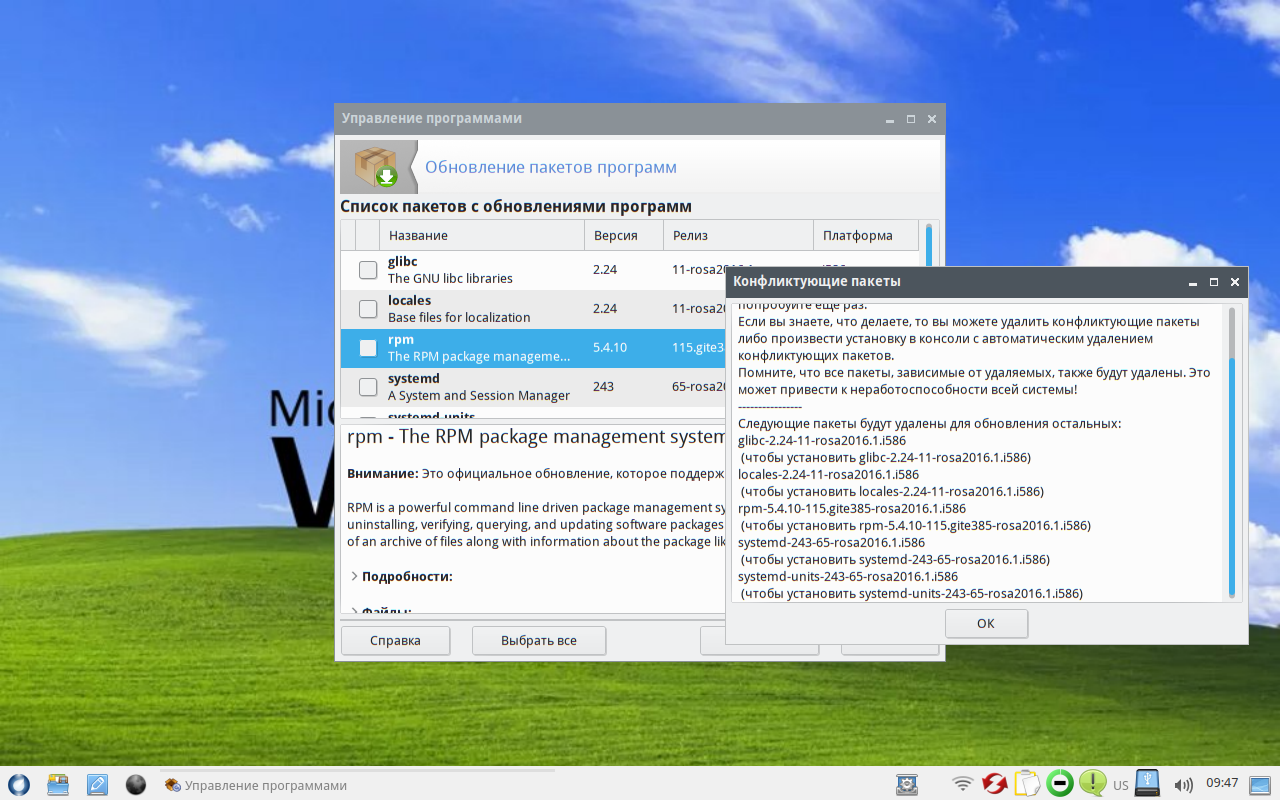Open the ROSA start menu launcher
Viewport: 1280px width, 800px height.
[18, 784]
